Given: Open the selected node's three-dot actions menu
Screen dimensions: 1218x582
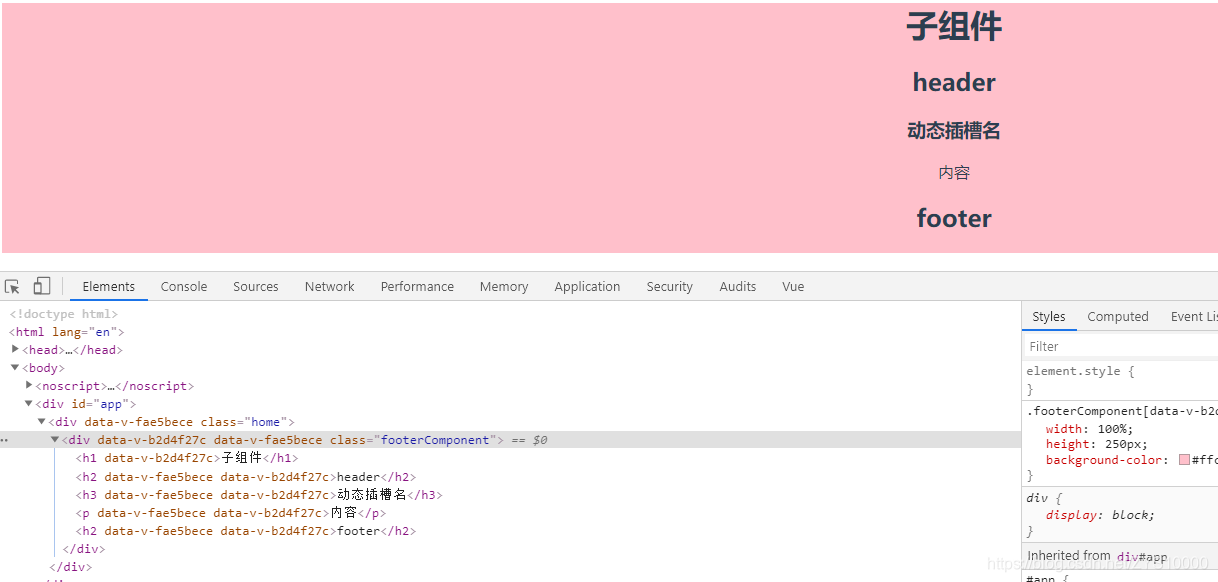Looking at the screenshot, I should click(x=5, y=440).
